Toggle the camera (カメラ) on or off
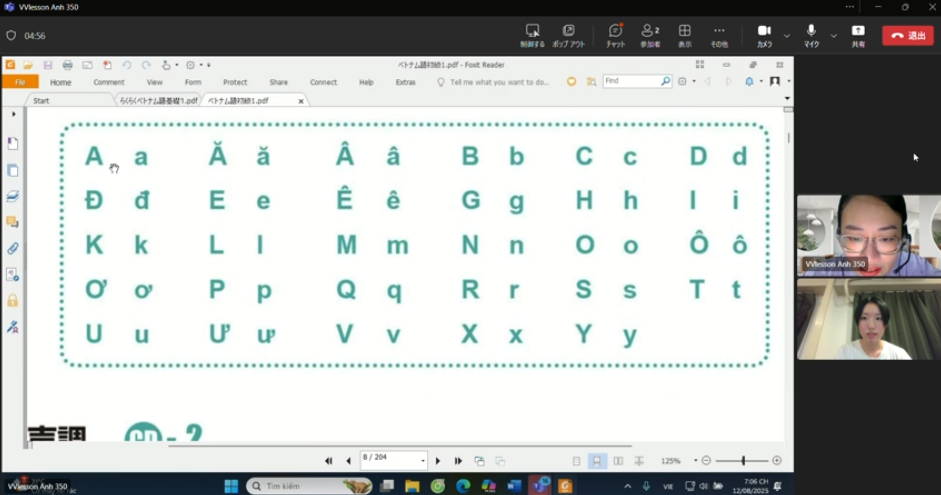The height and width of the screenshot is (495, 941). 764,34
